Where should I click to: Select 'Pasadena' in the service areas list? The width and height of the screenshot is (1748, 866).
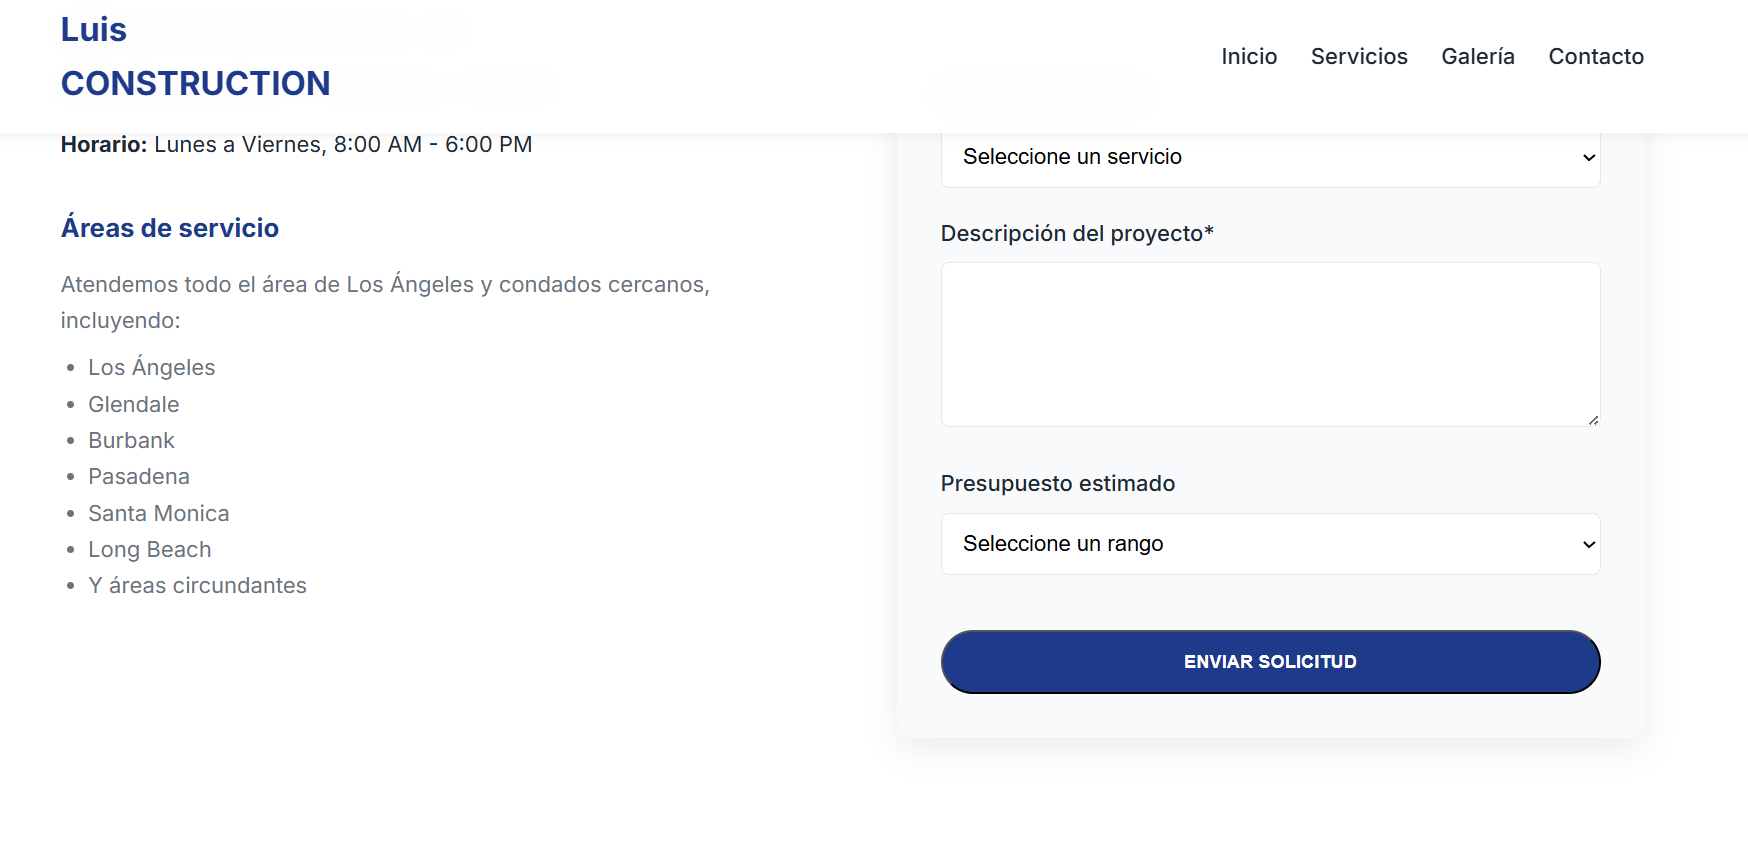pos(139,476)
